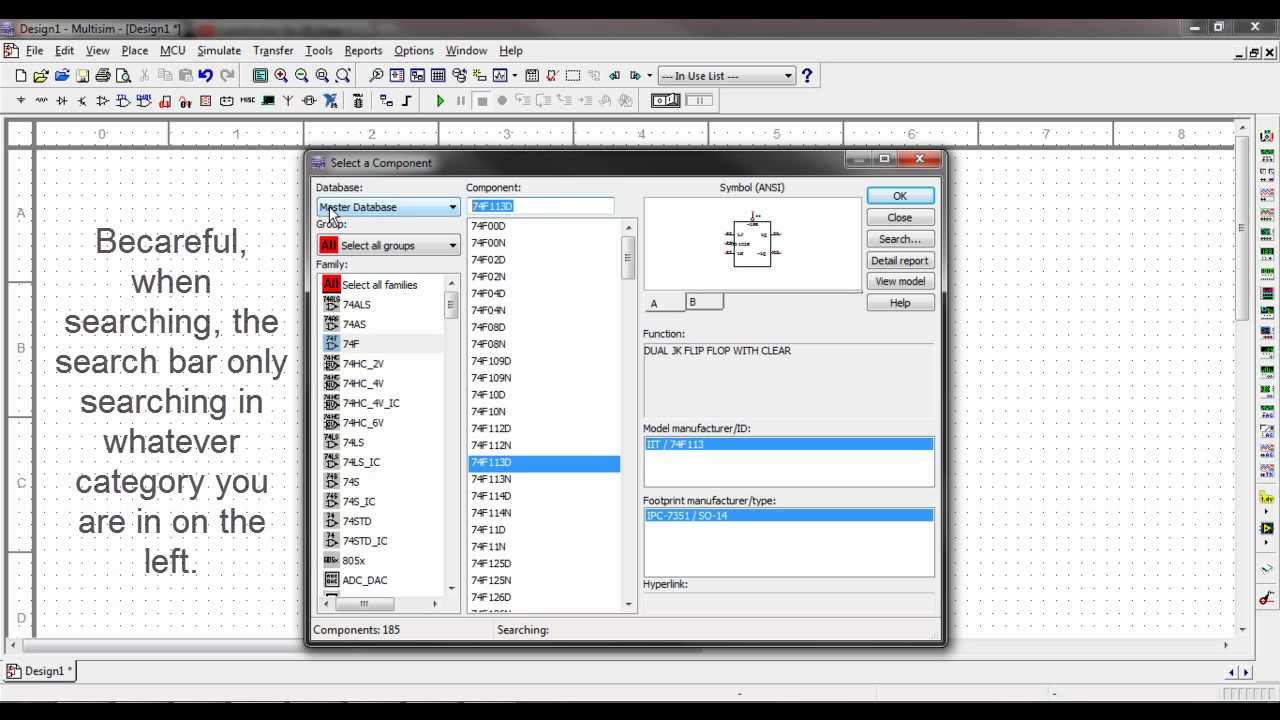Switch to symbol section B tab
Image resolution: width=1280 pixels, height=720 pixels.
704,302
